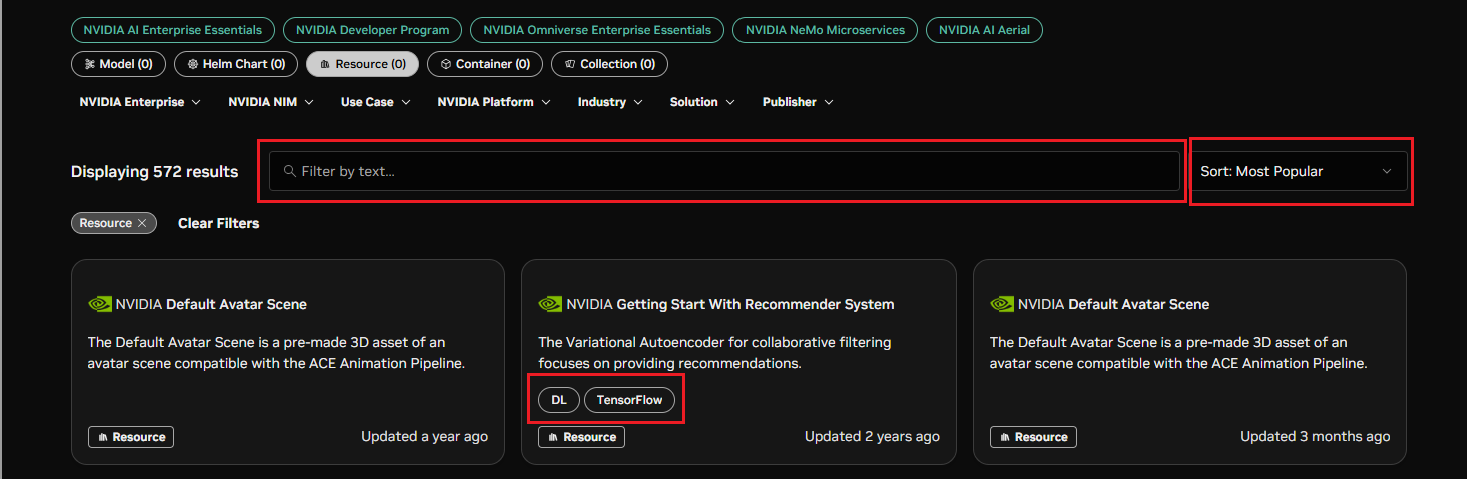Expand the NVIDIA Enterprise filter dropdown

click(x=140, y=102)
